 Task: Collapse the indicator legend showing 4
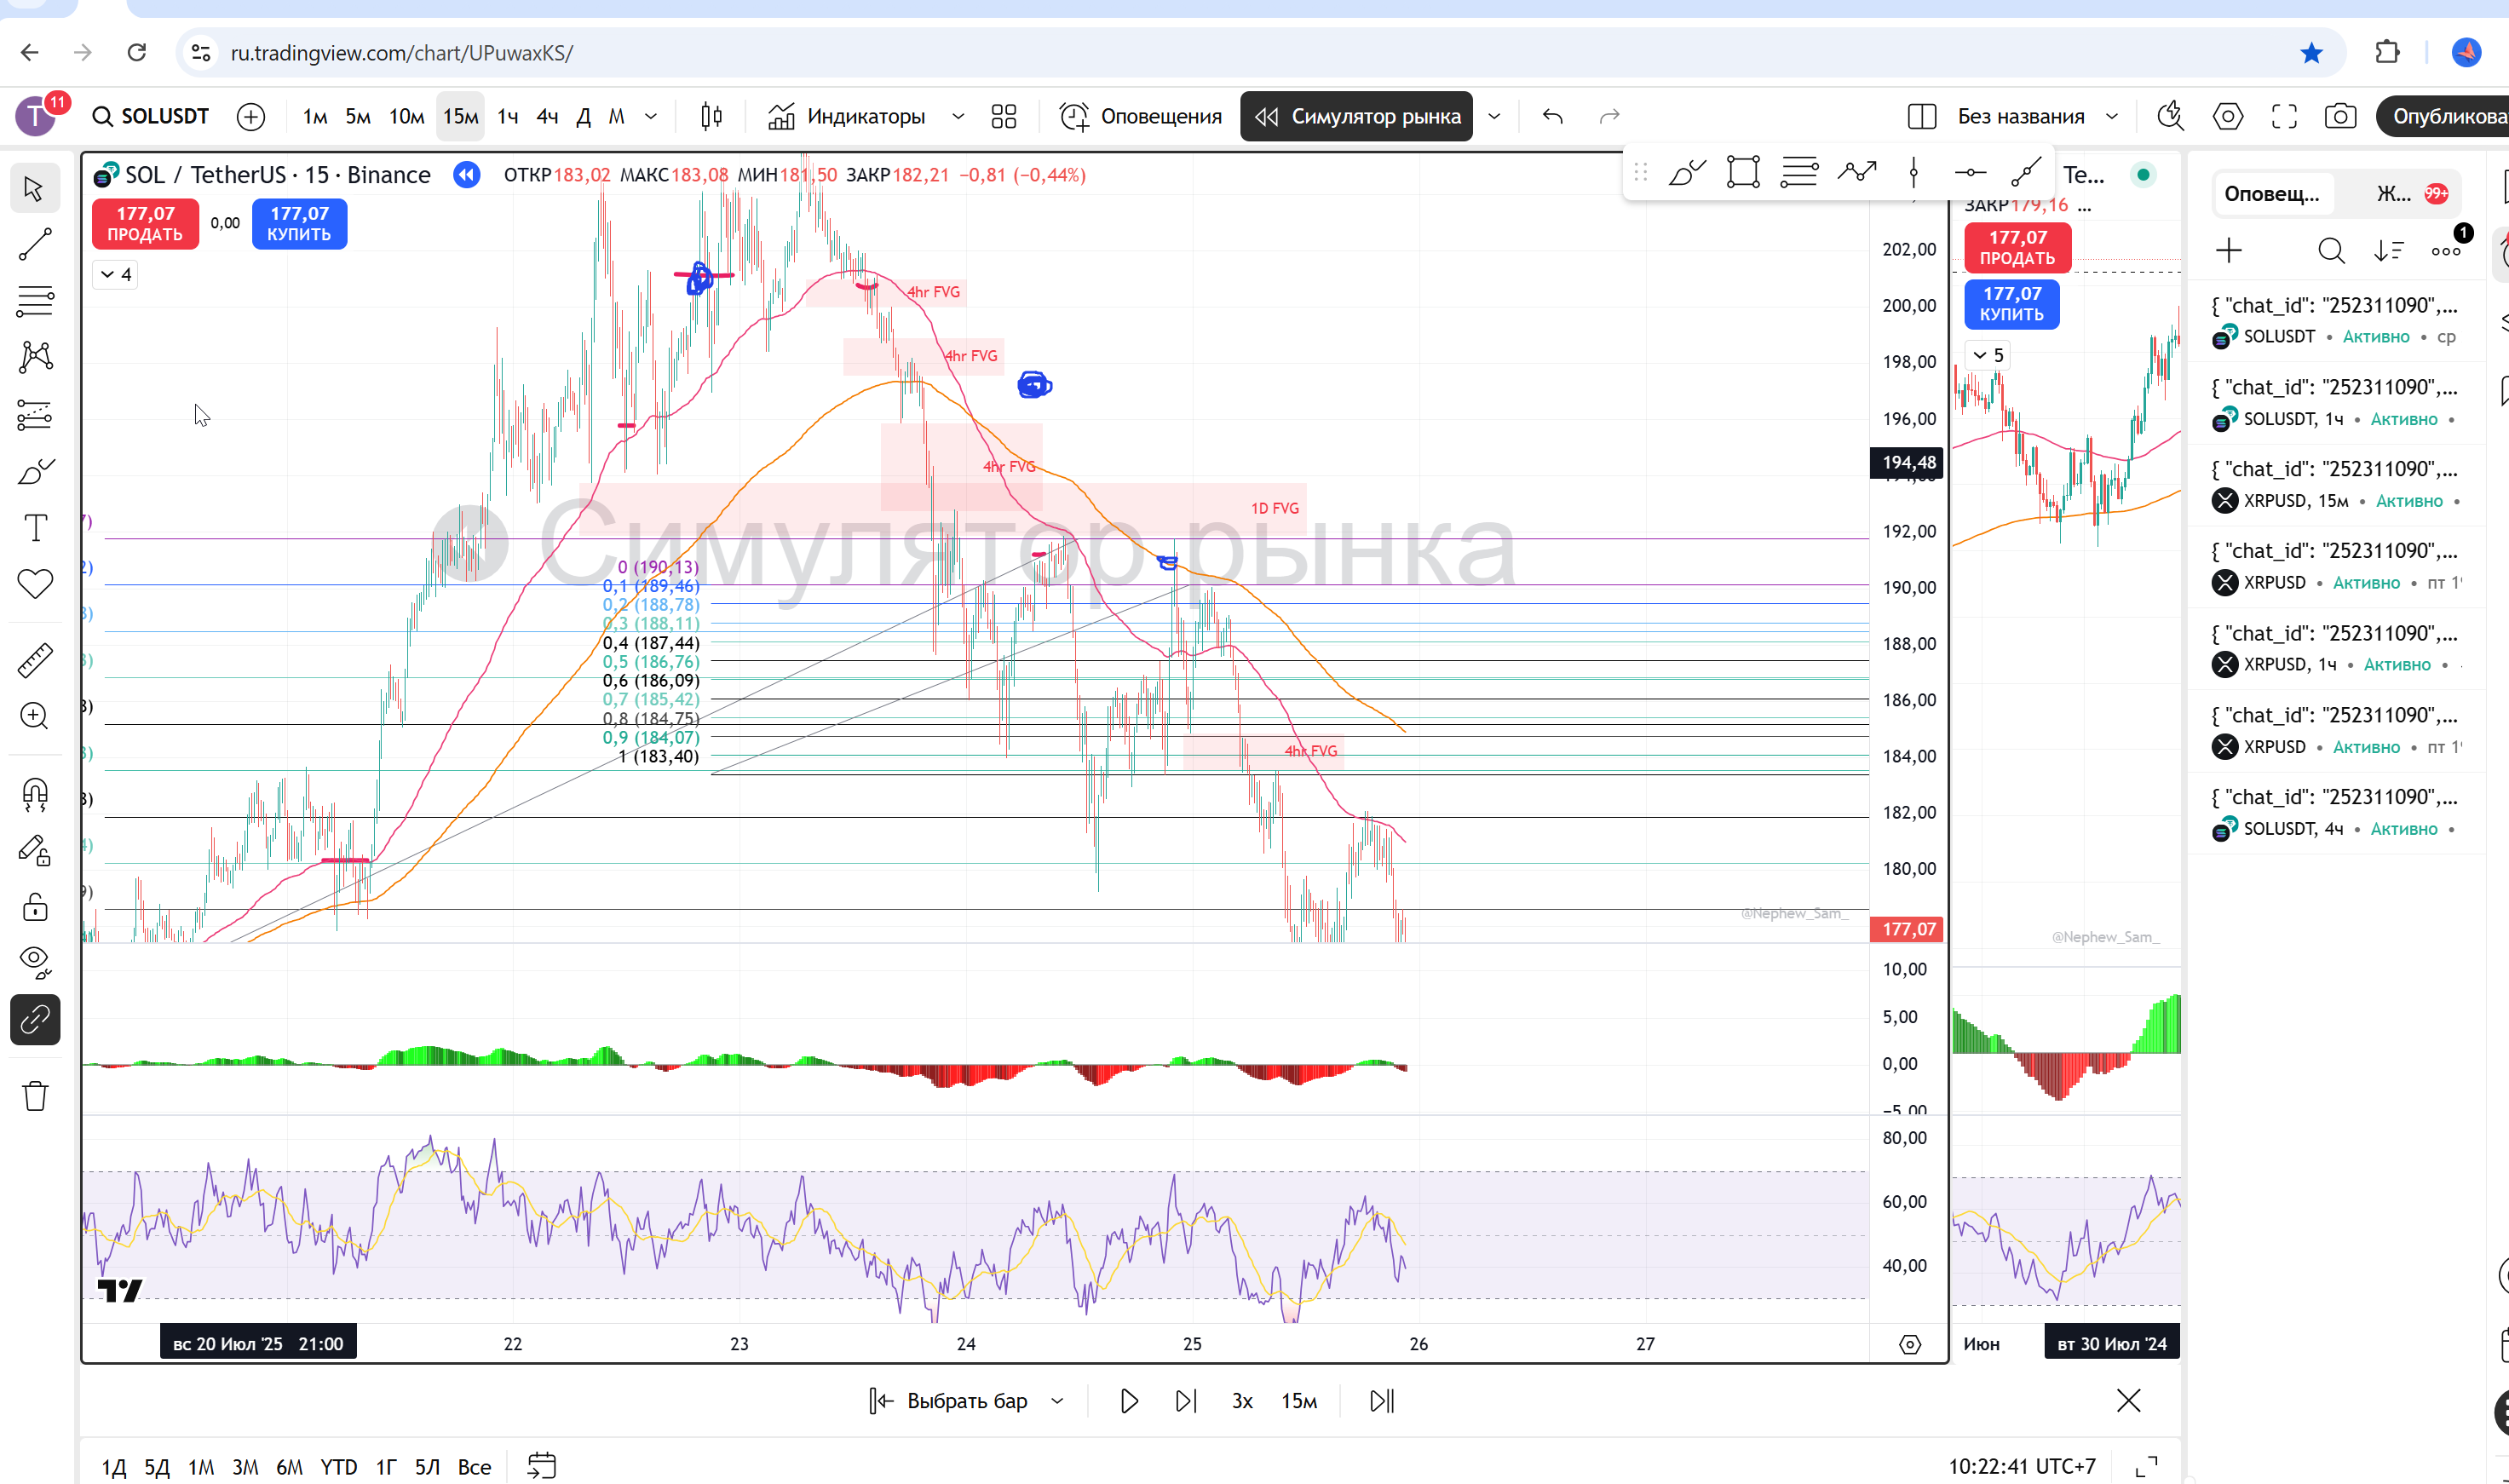(x=115, y=274)
